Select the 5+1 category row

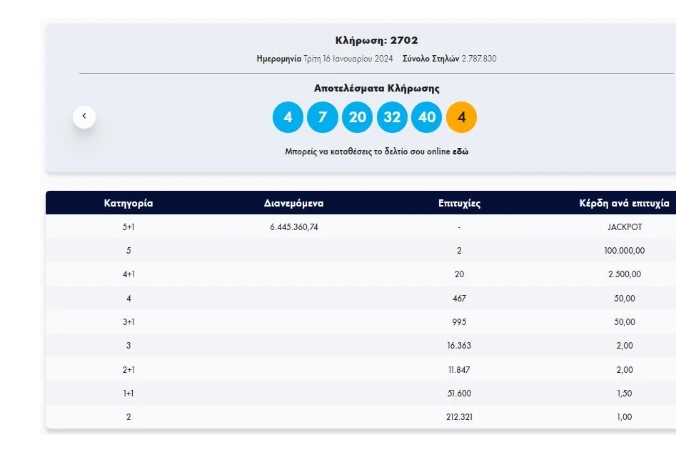tap(128, 227)
